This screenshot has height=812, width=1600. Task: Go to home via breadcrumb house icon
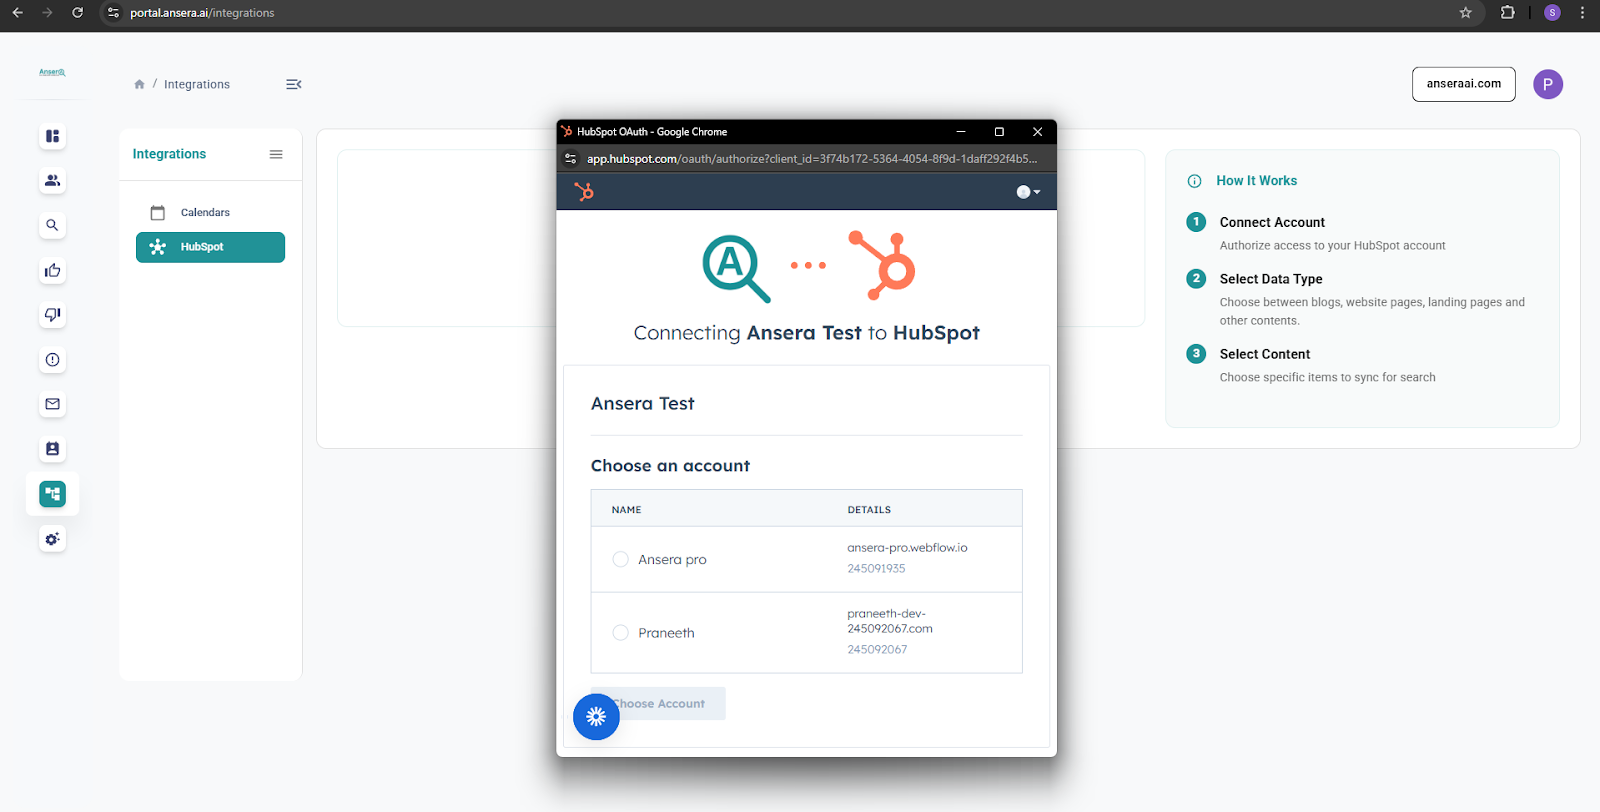[139, 84]
